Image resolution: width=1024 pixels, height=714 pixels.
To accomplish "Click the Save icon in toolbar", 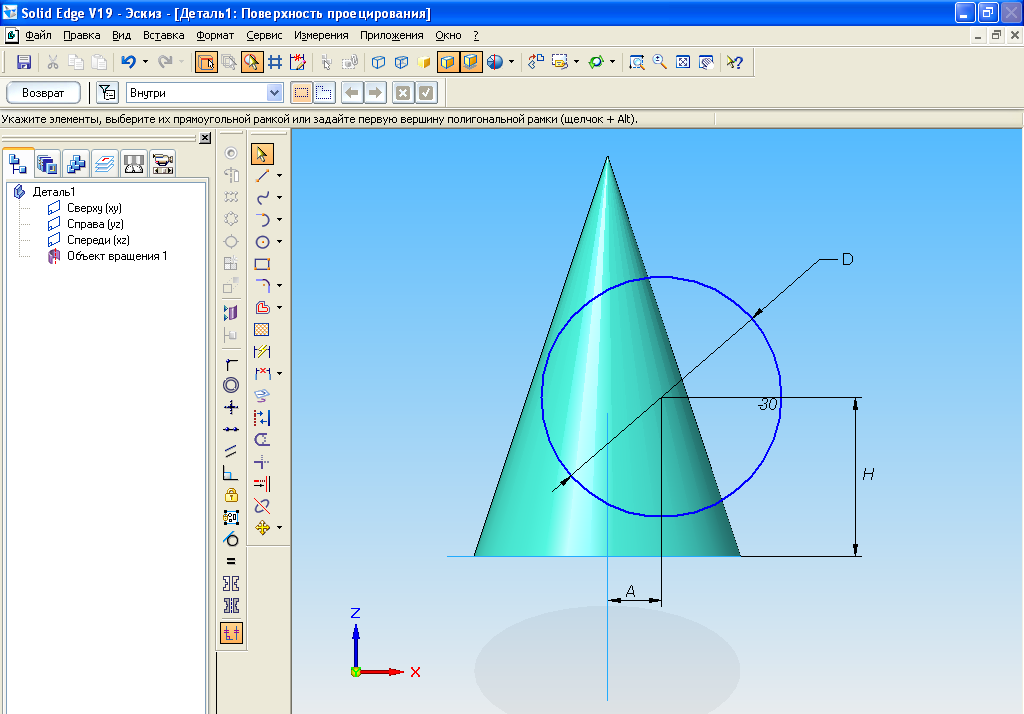I will pyautogui.click(x=24, y=62).
